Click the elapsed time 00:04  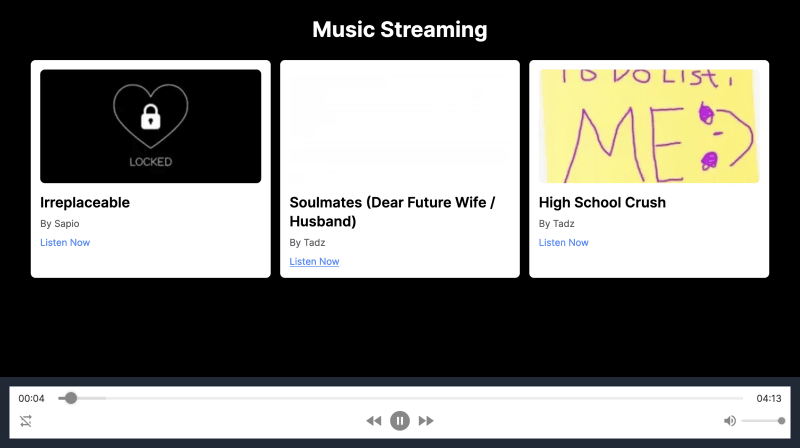tap(32, 398)
